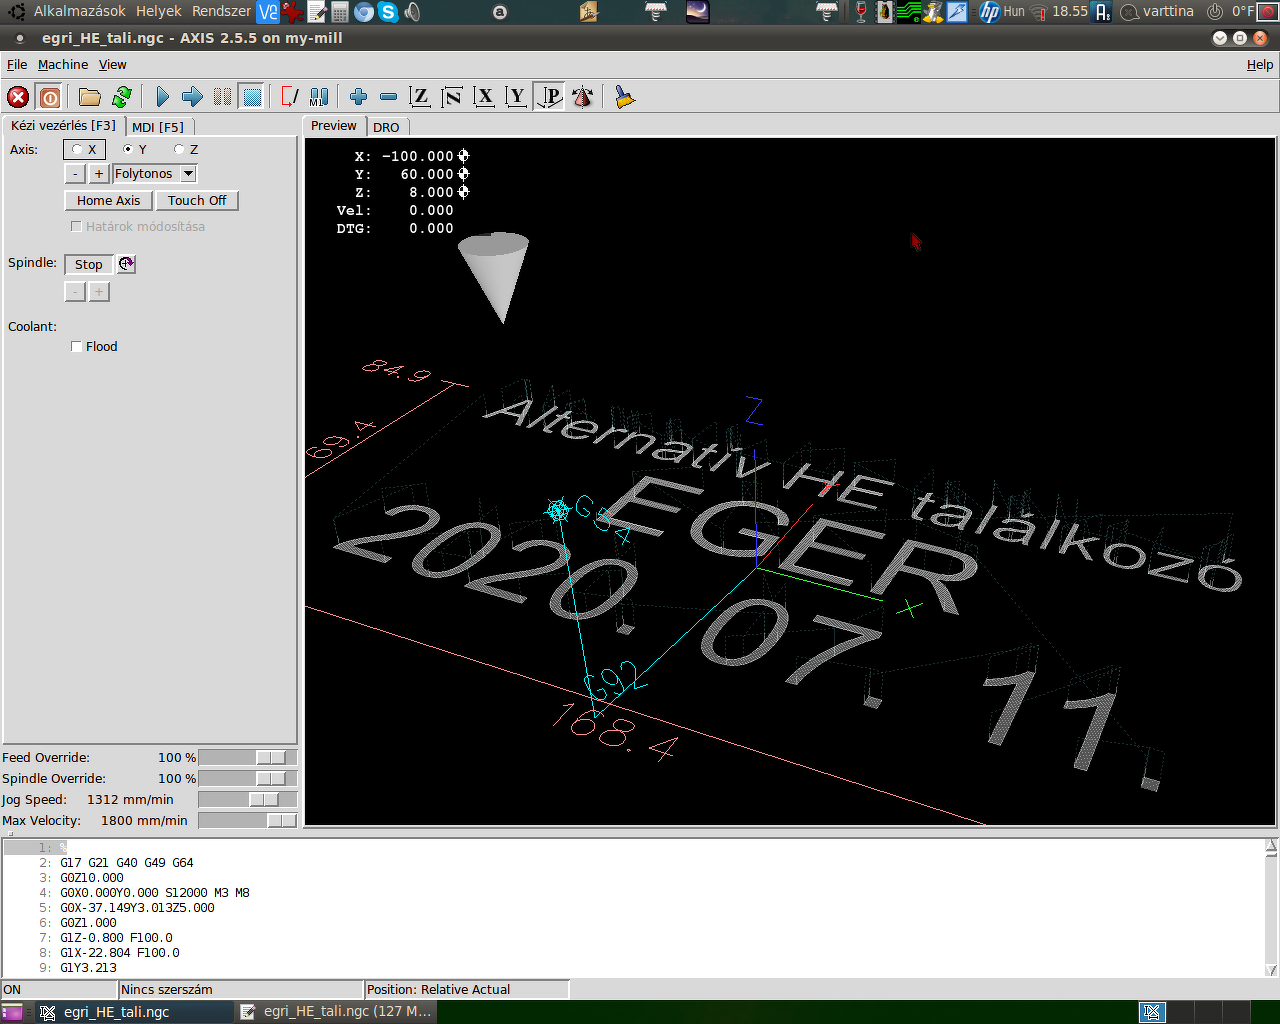This screenshot has height=1024, width=1280.
Task: Select the Z axis radio button
Action: pyautogui.click(x=186, y=150)
